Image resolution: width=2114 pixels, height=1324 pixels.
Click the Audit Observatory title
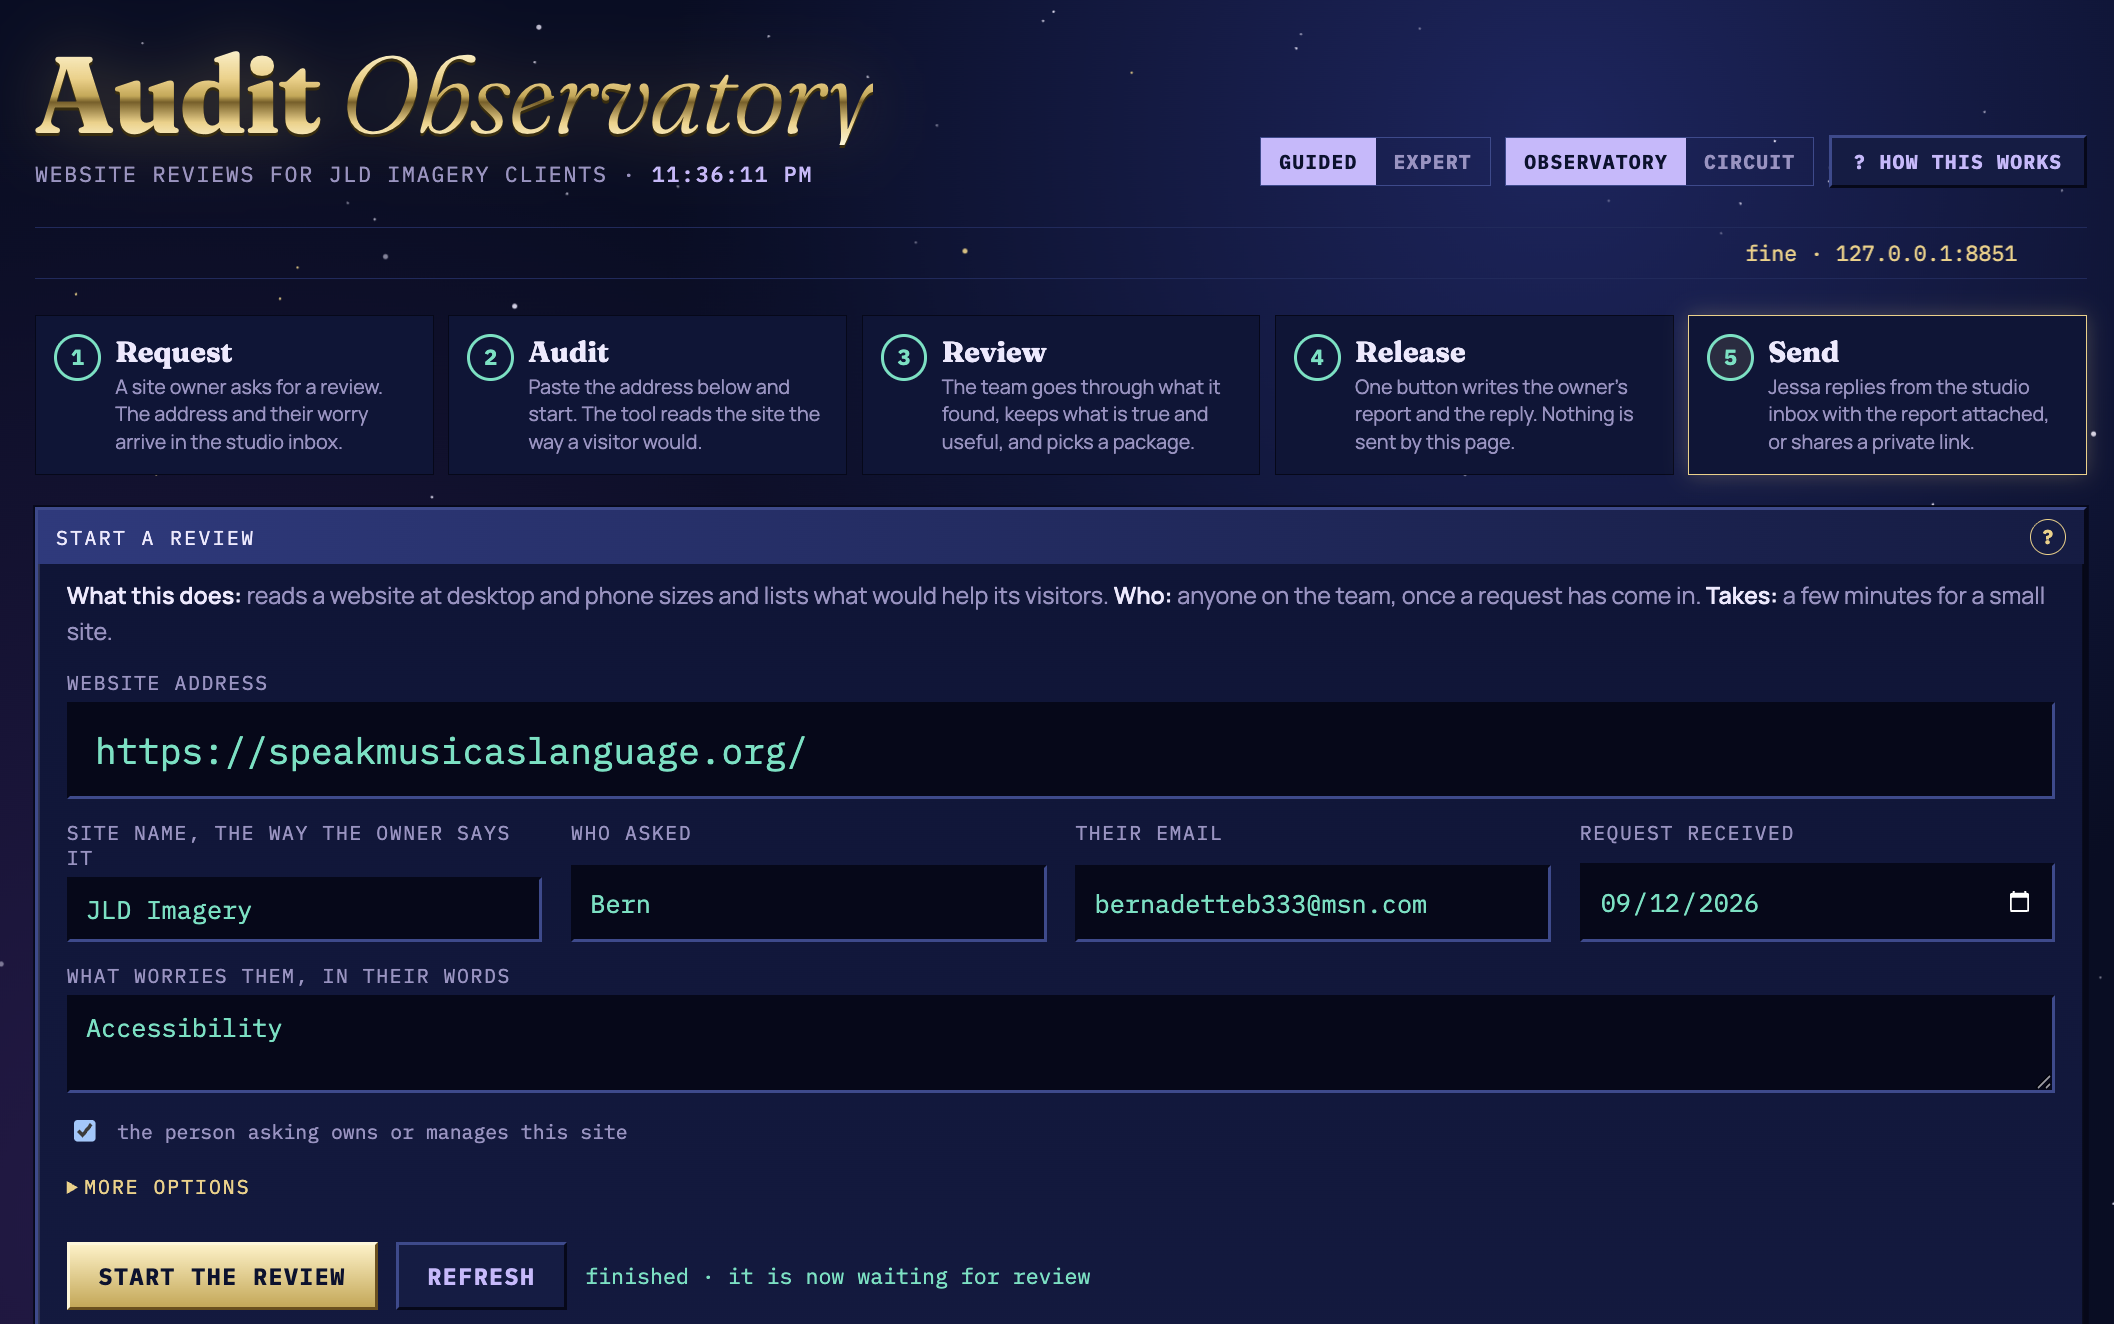455,97
